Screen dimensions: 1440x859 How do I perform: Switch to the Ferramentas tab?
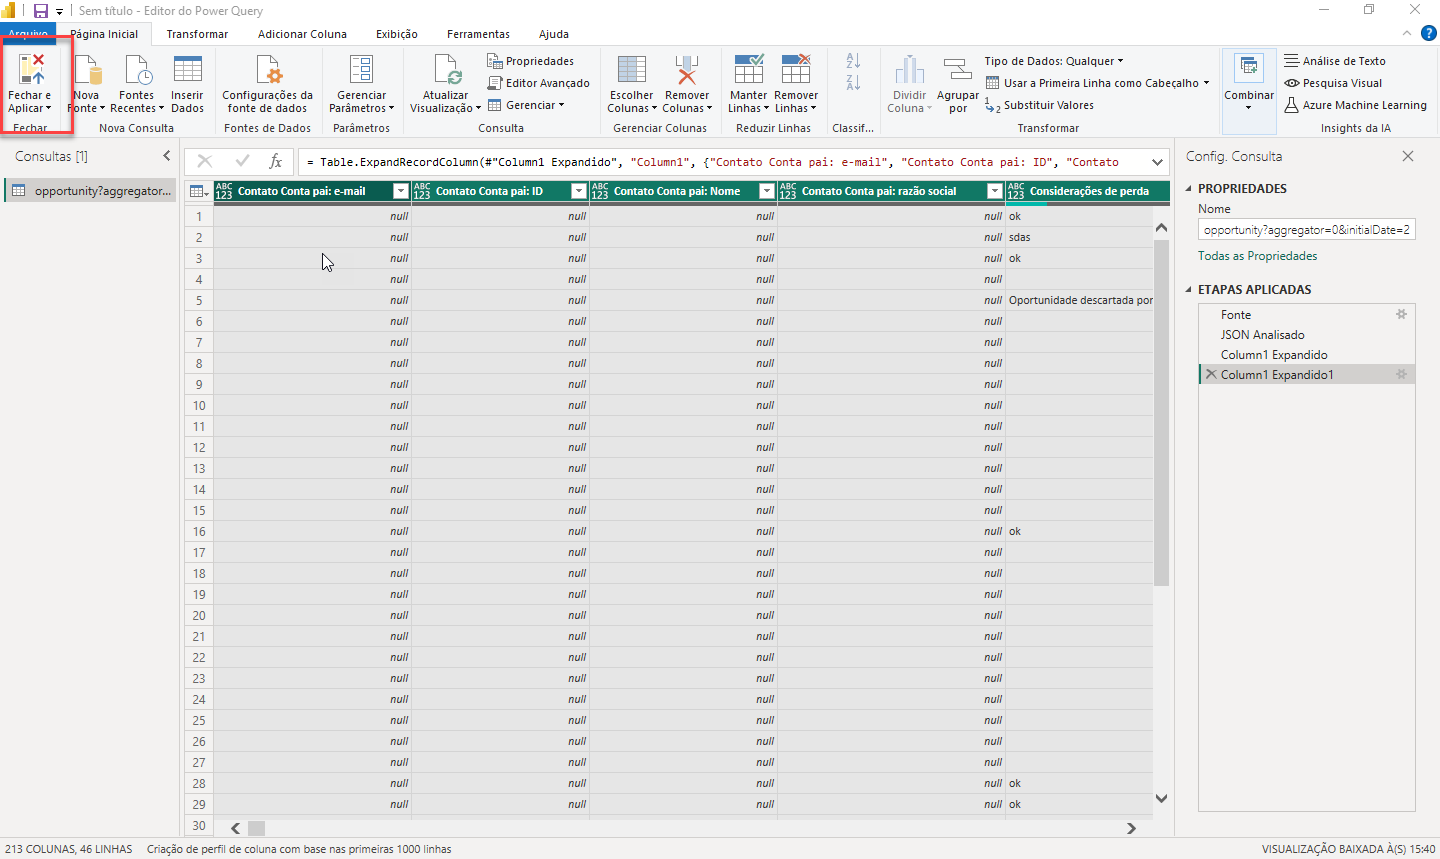(478, 34)
